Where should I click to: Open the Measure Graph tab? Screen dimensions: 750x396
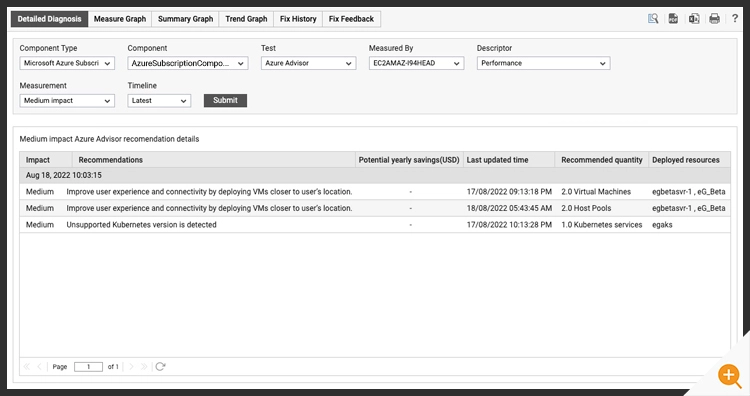coord(120,19)
